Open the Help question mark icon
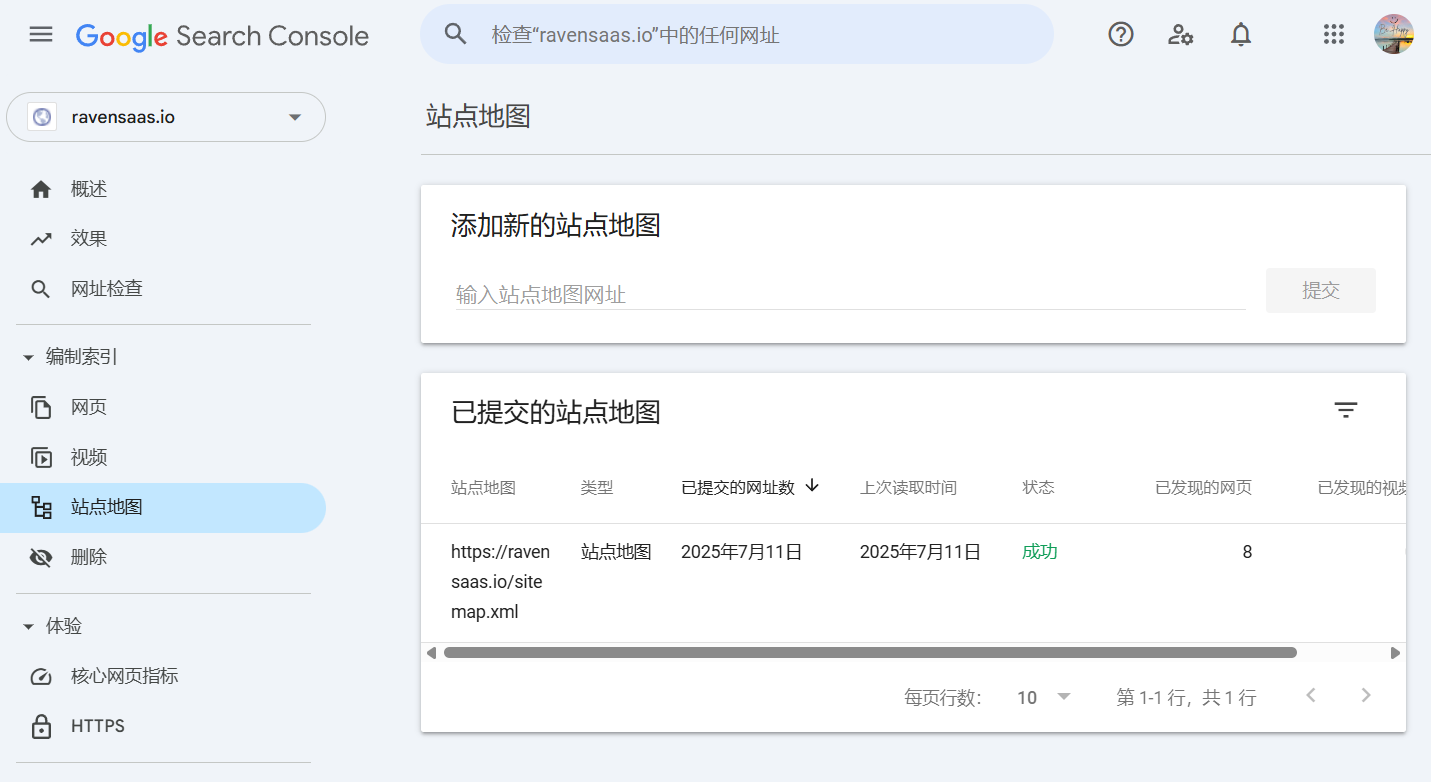Screen dimensions: 1431x782 click(x=1121, y=35)
